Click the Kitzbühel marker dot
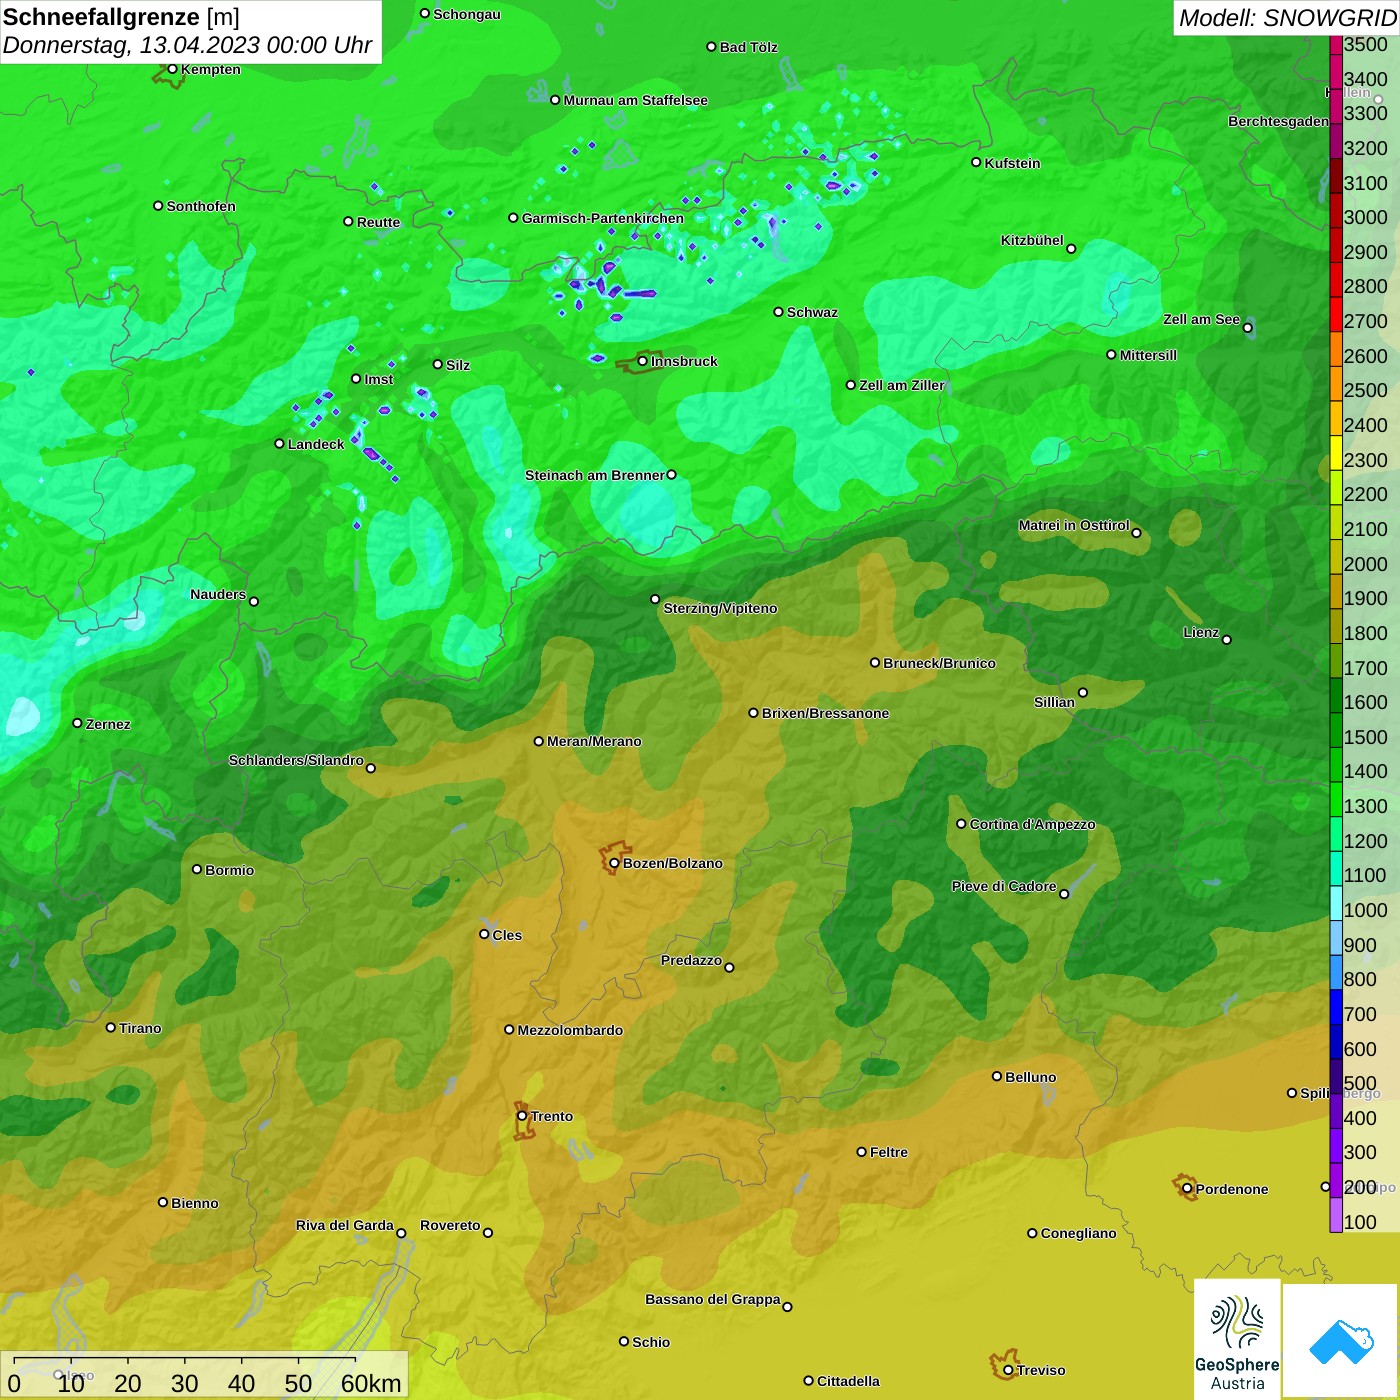 [x=1071, y=248]
